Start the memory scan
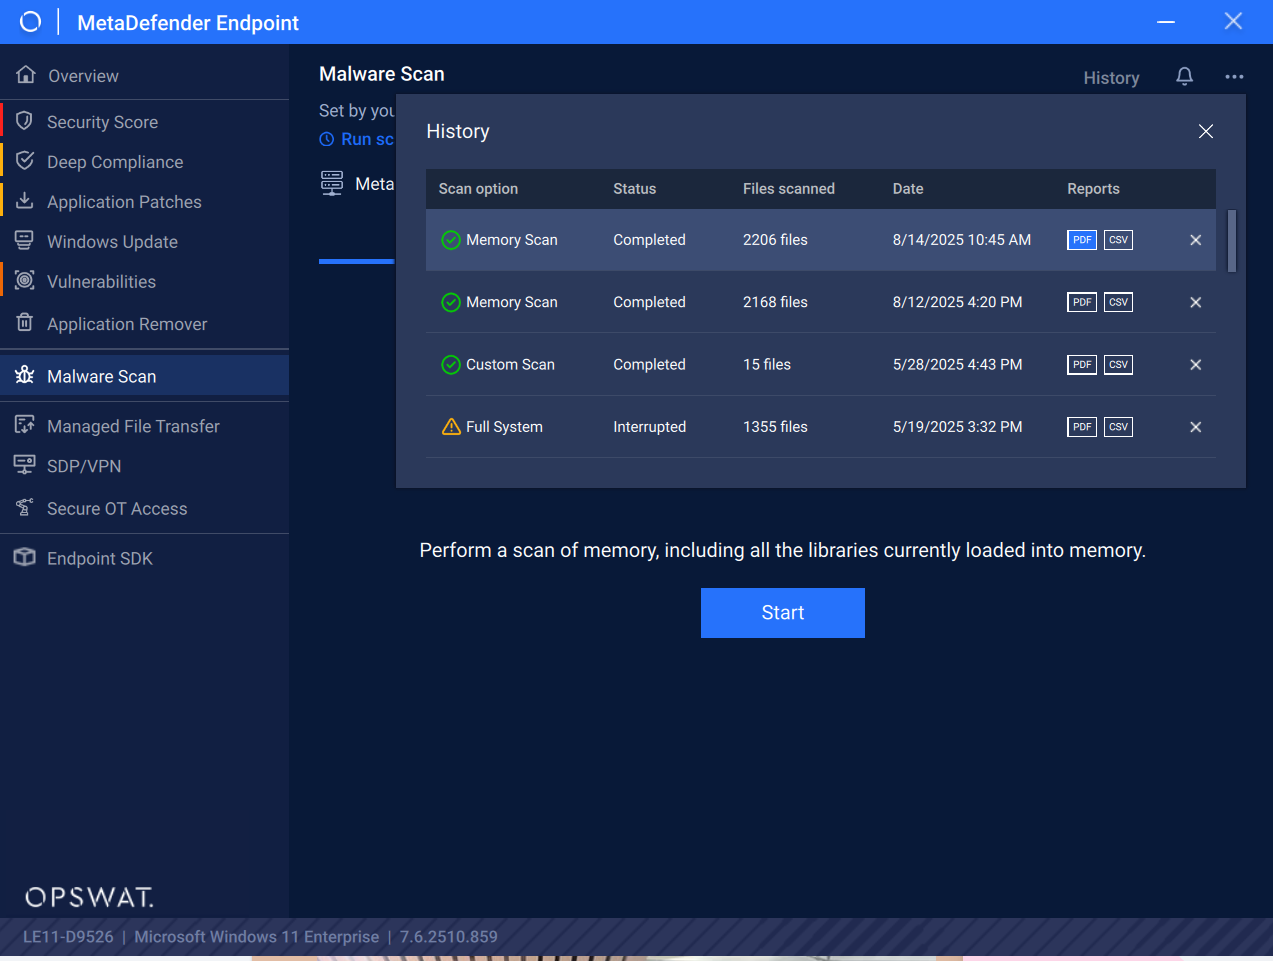1273x961 pixels. 782,613
